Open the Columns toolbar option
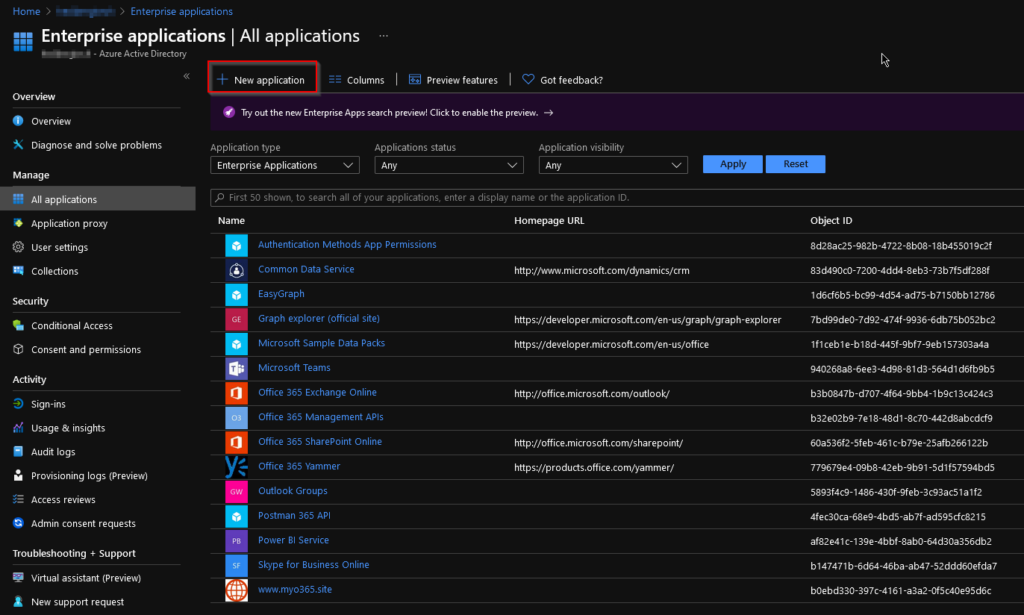1024x615 pixels. (357, 80)
